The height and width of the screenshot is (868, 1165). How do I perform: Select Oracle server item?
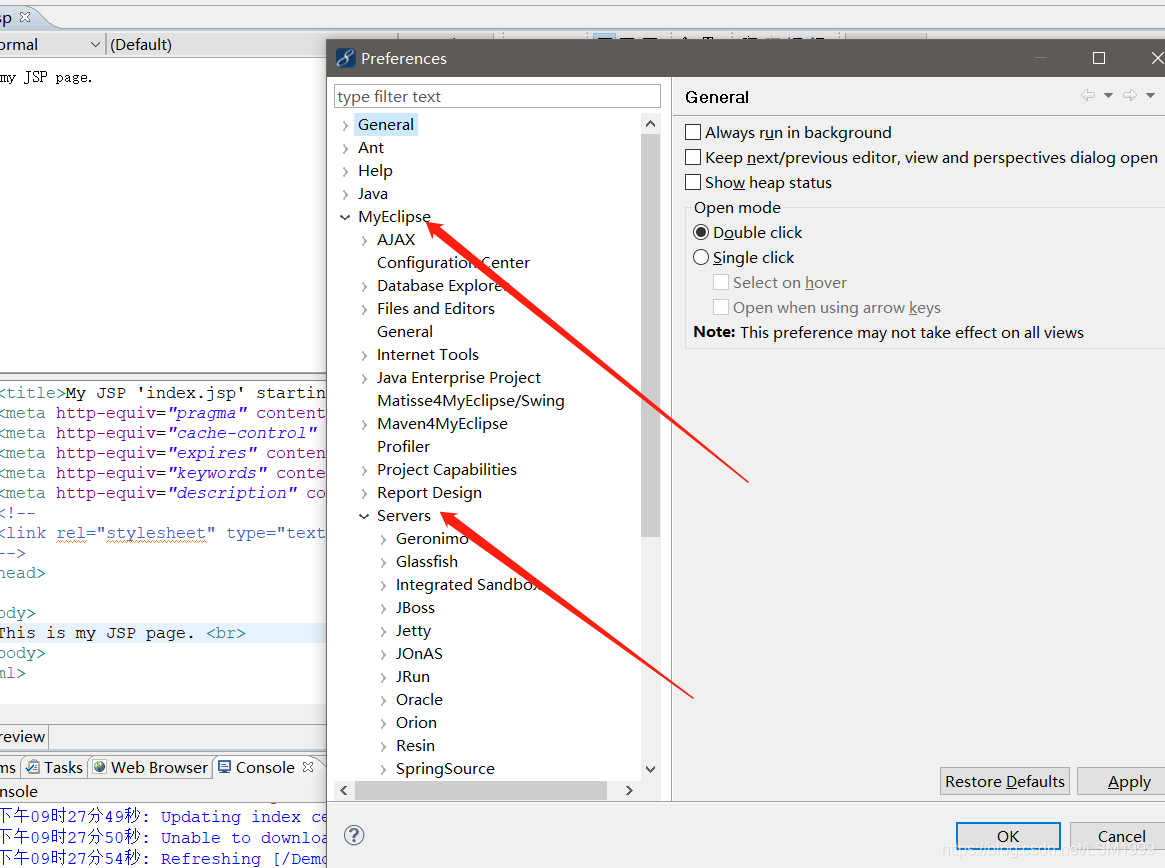tap(419, 700)
